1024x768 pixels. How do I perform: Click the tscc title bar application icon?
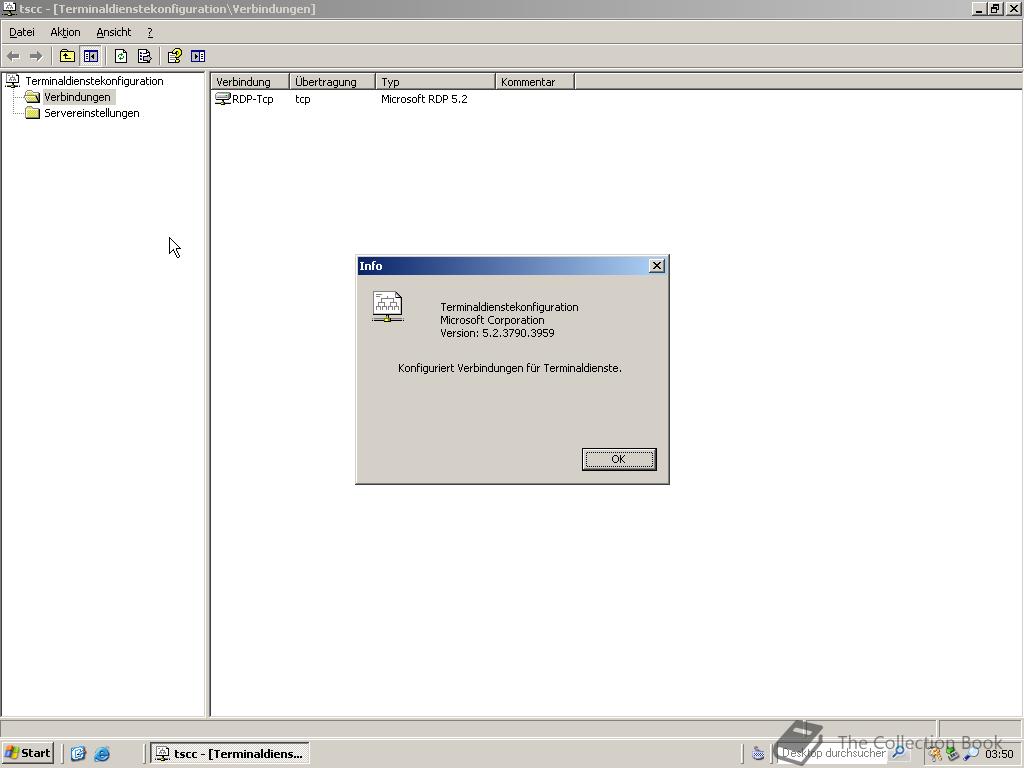8,8
